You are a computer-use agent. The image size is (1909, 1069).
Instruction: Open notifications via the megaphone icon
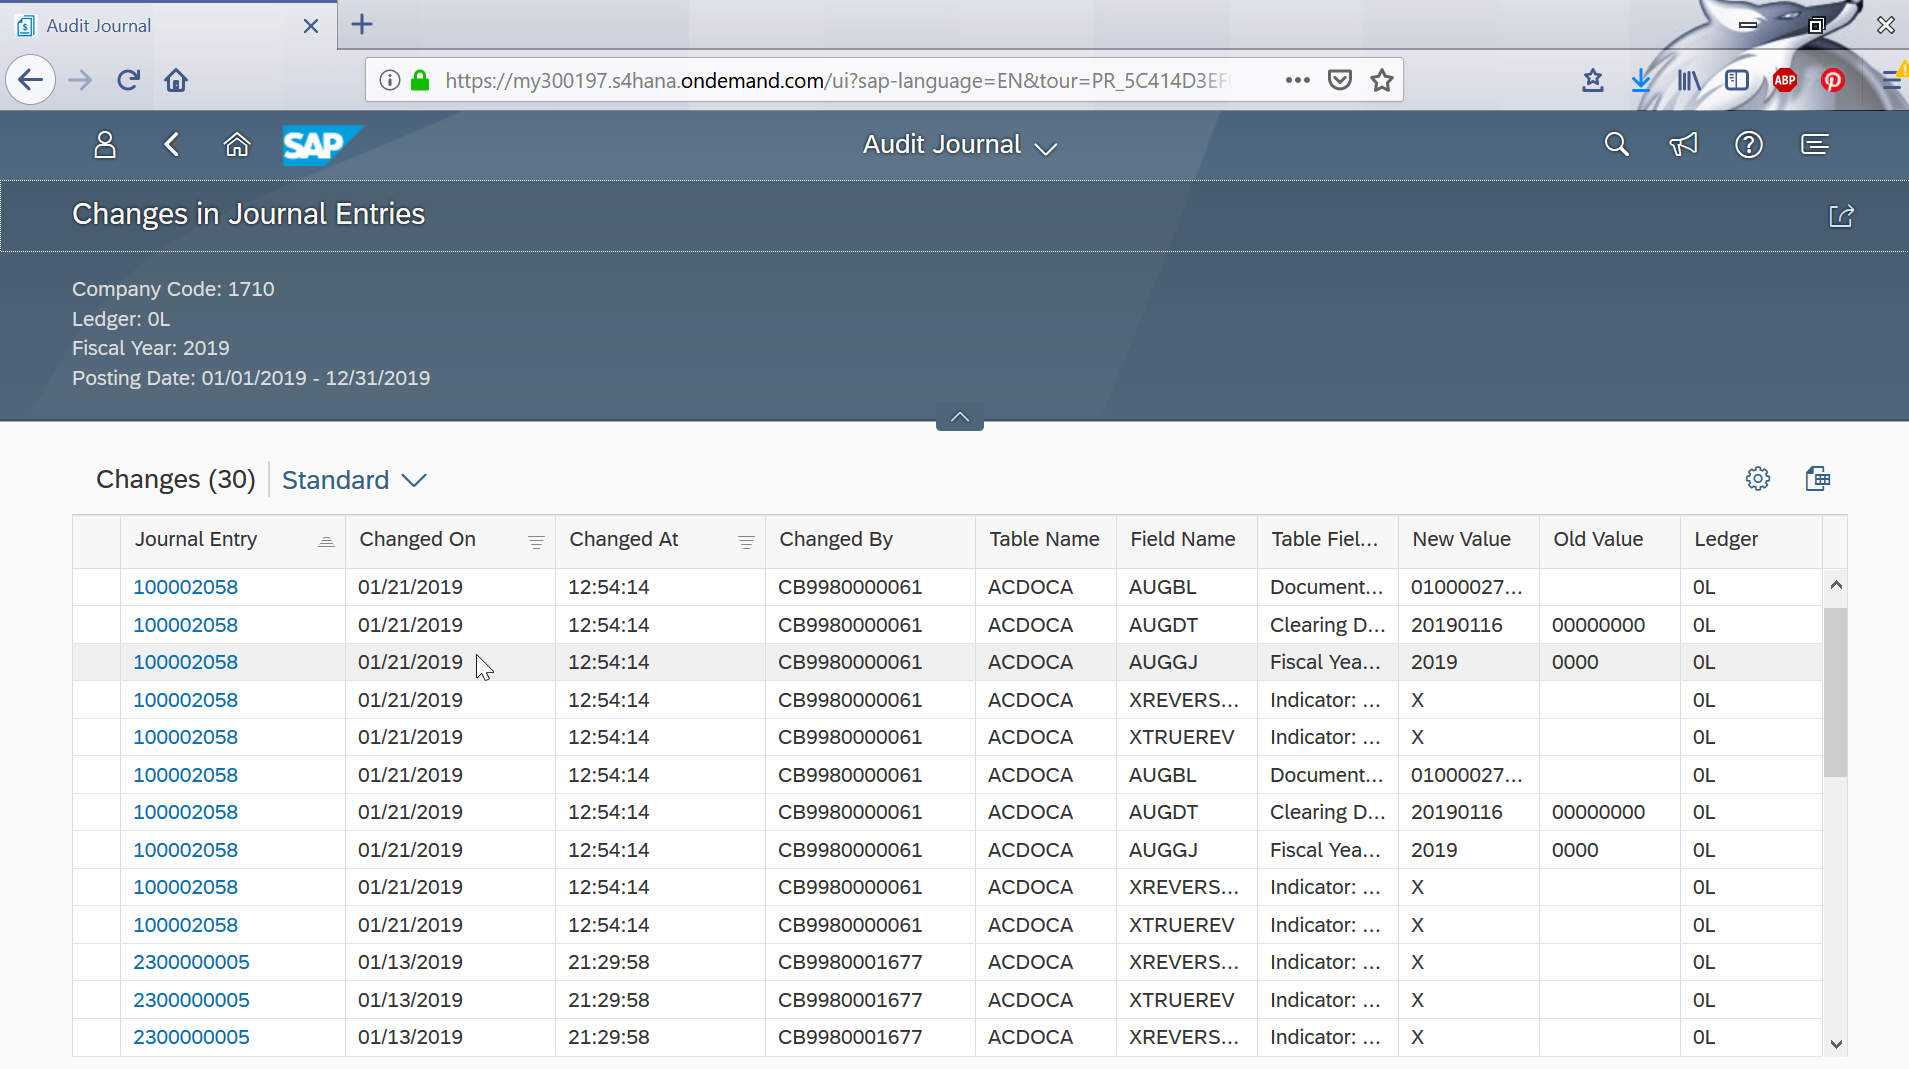pyautogui.click(x=1682, y=144)
